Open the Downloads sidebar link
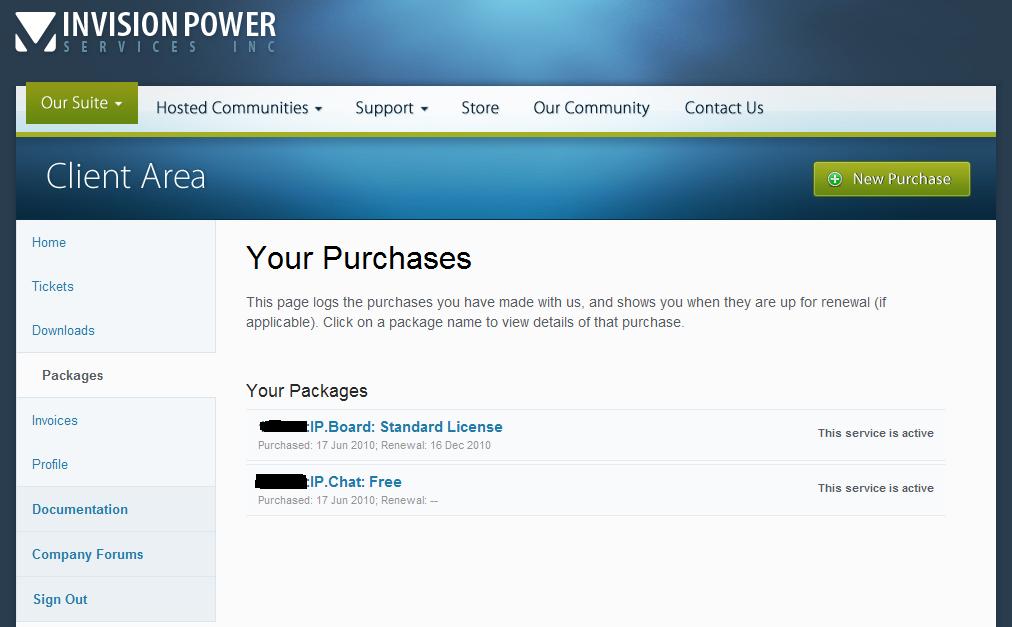The image size is (1012, 627). point(63,330)
